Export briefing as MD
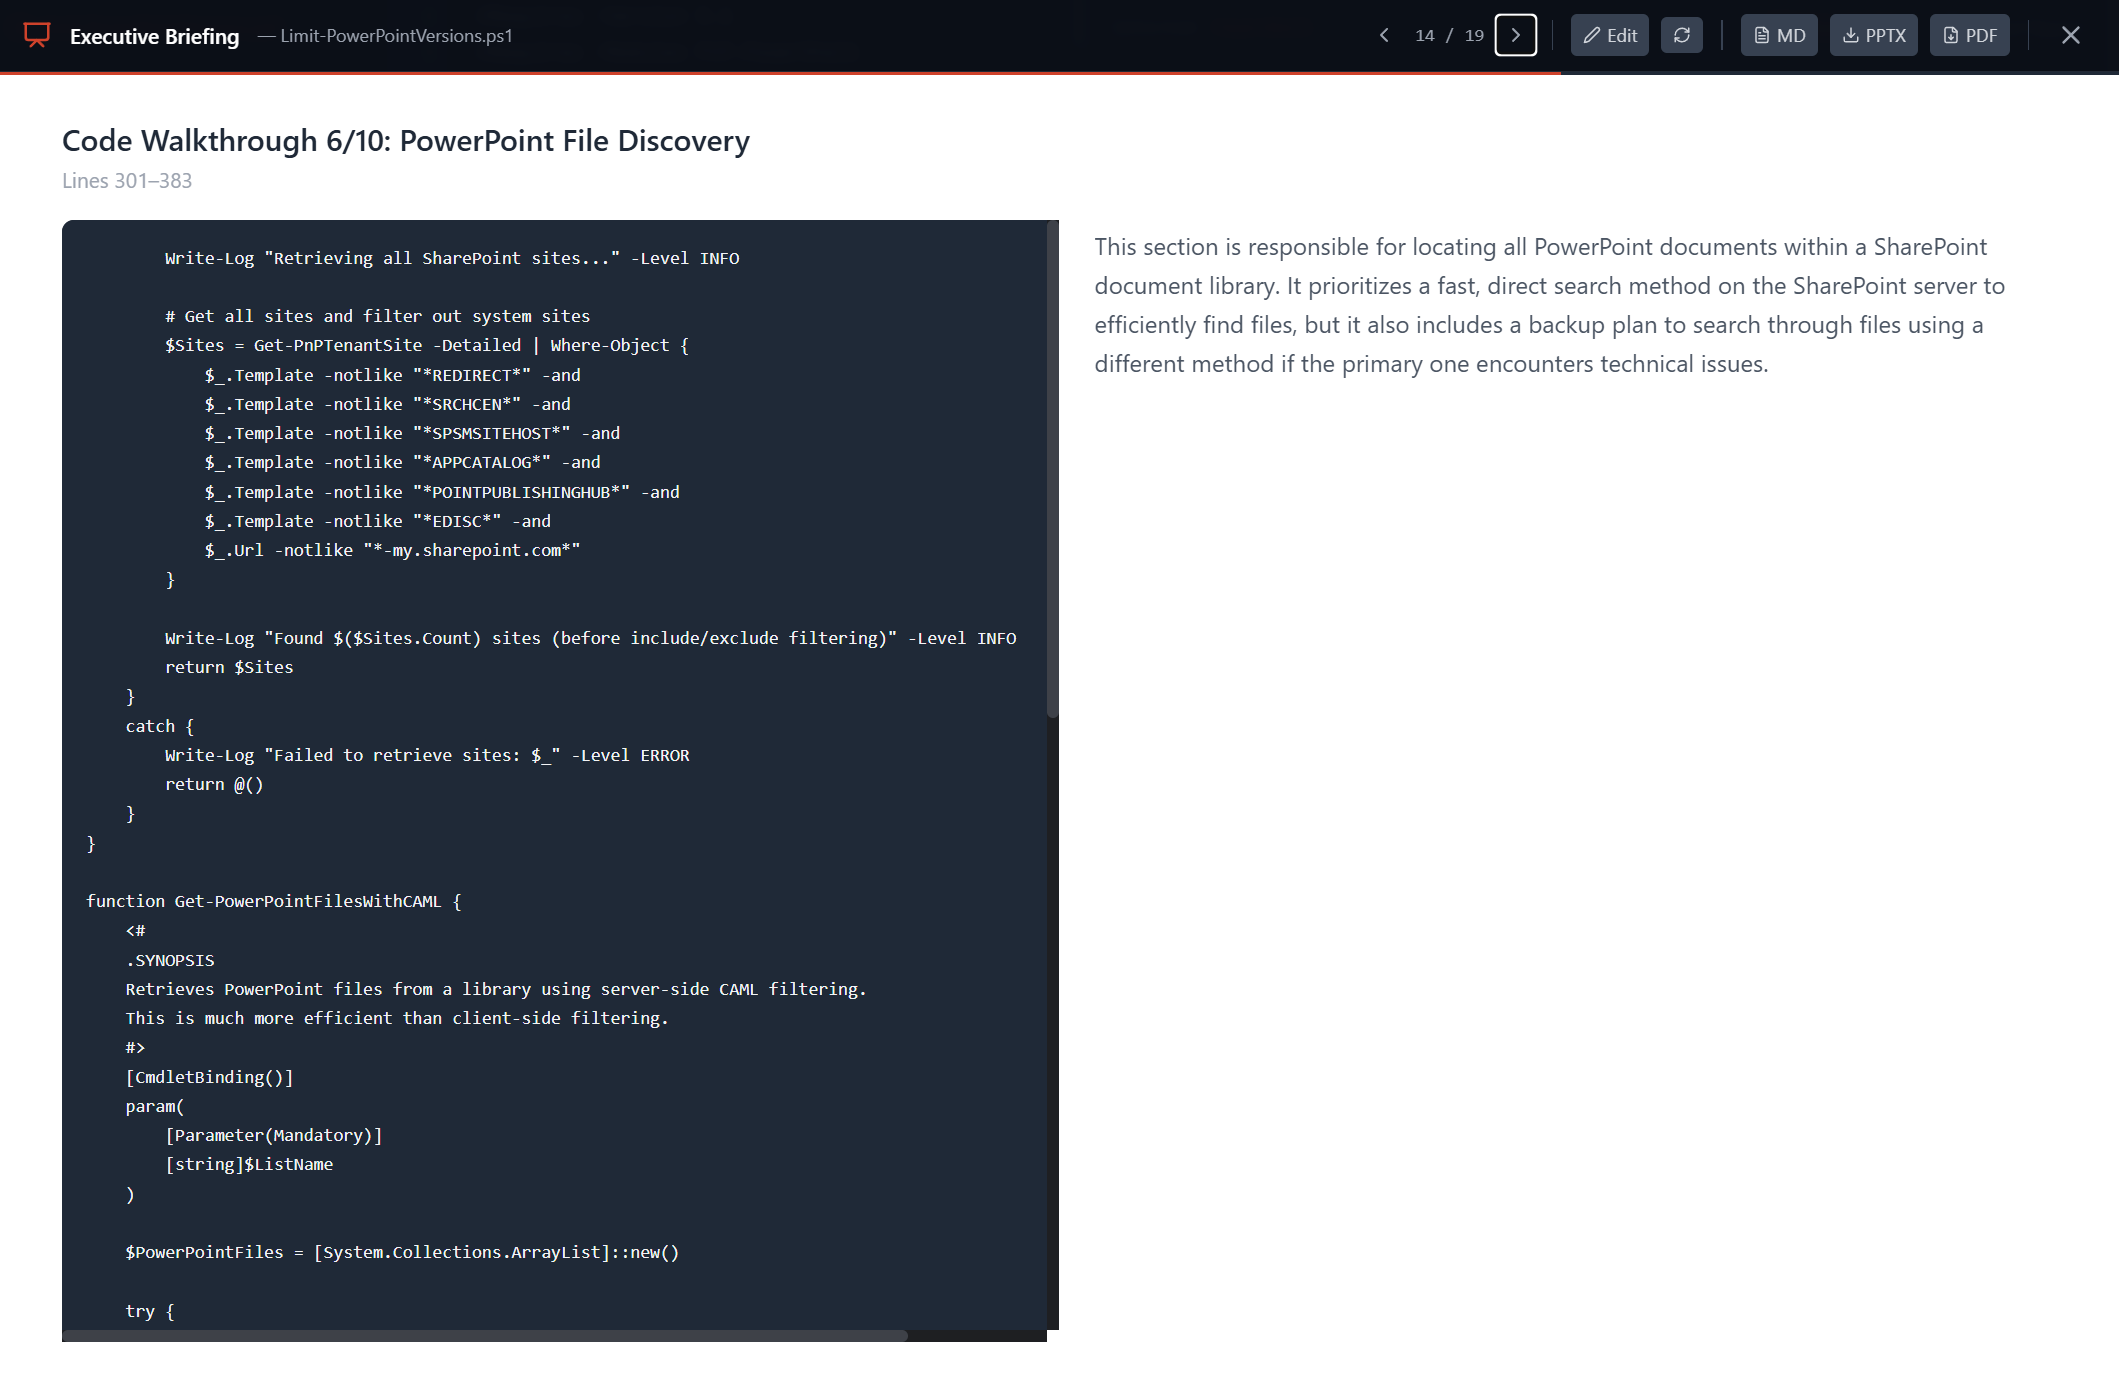The width and height of the screenshot is (2119, 1378). coord(1779,36)
